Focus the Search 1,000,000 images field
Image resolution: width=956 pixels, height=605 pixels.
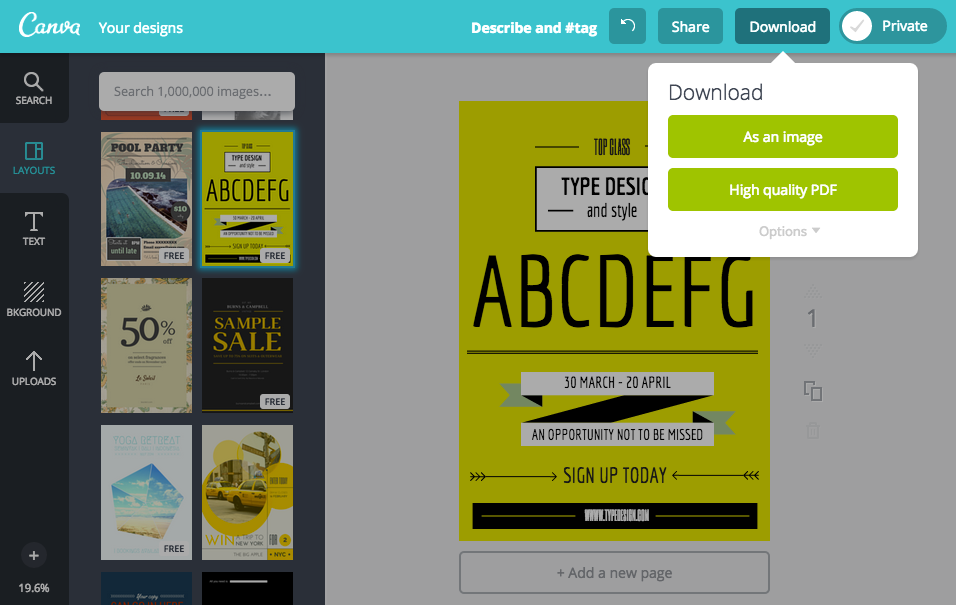pos(197,91)
